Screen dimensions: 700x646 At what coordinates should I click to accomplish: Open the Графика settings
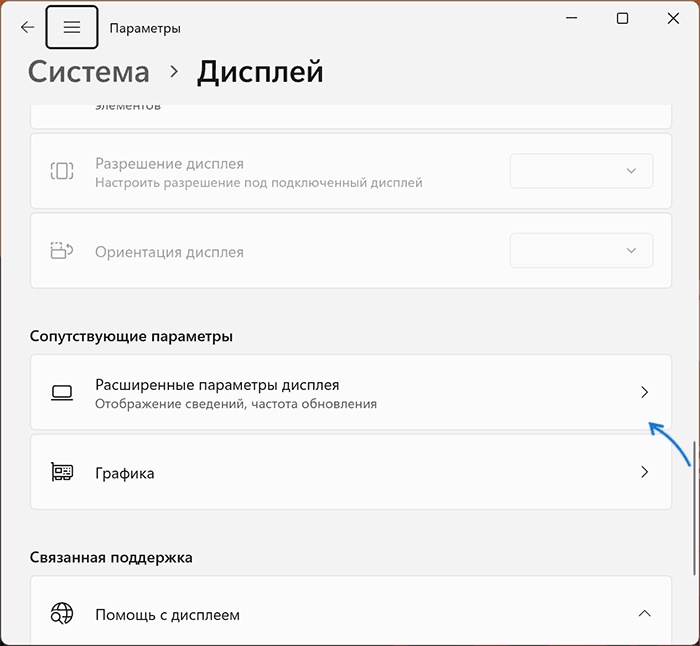pos(351,472)
